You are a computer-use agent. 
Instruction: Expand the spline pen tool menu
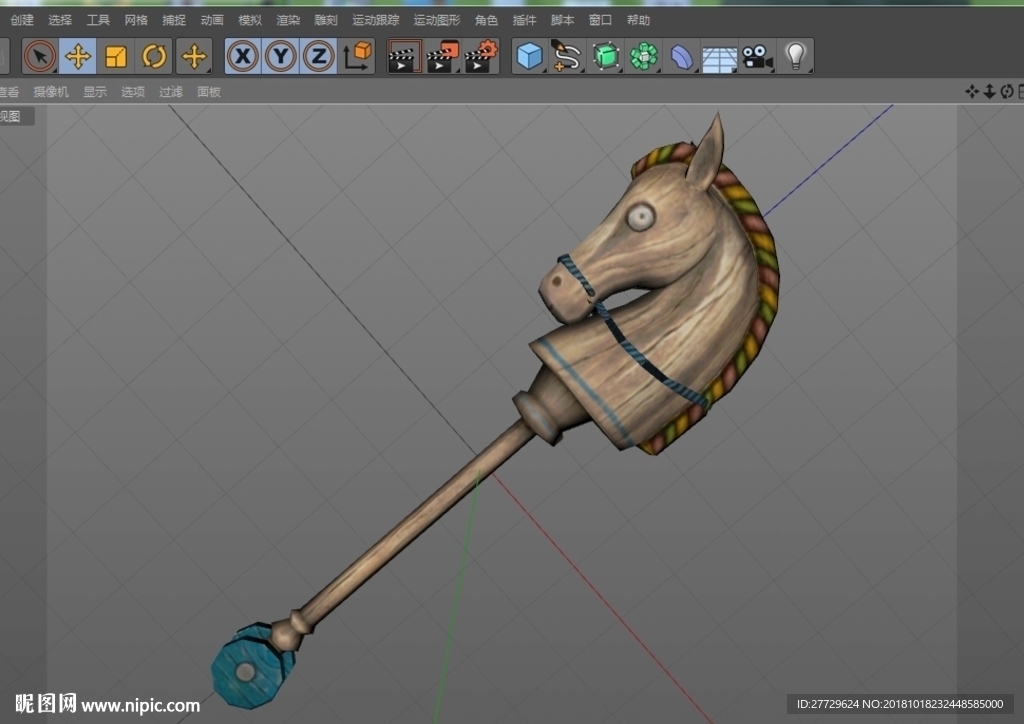[x=567, y=56]
